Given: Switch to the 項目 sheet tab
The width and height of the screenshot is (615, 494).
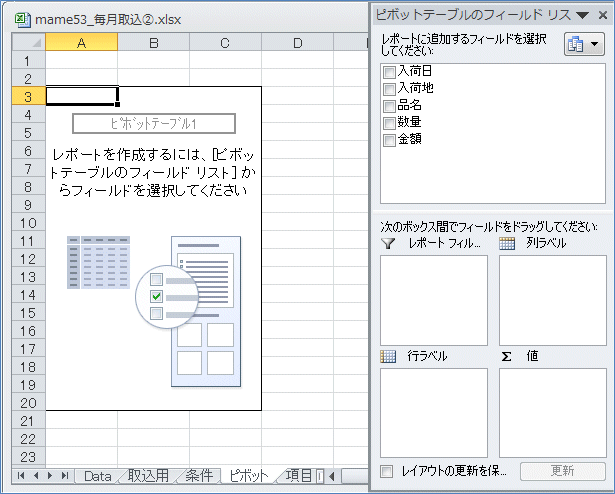Looking at the screenshot, I should pyautogui.click(x=298, y=476).
